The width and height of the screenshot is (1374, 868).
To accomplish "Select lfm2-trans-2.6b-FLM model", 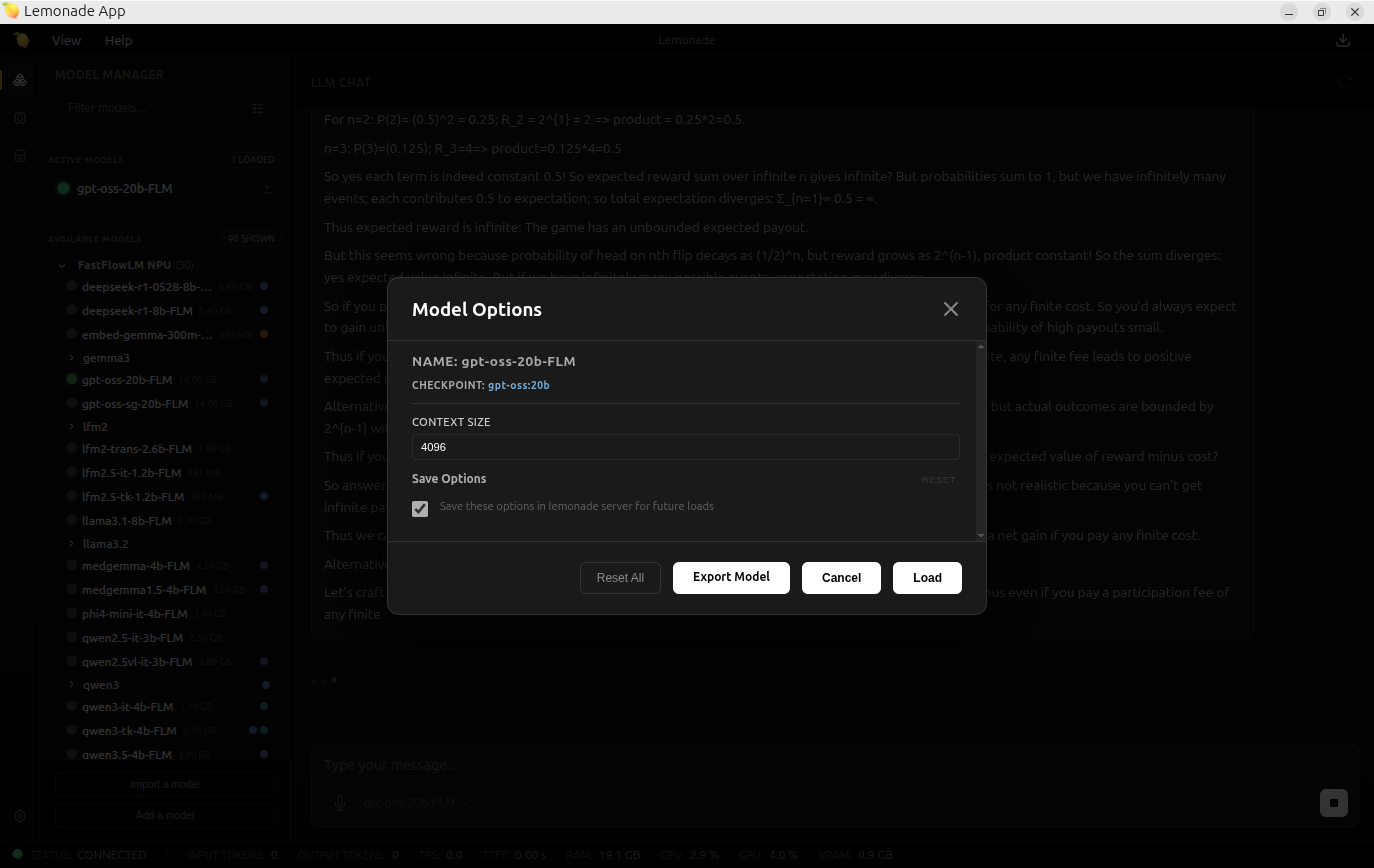I will tap(137, 449).
